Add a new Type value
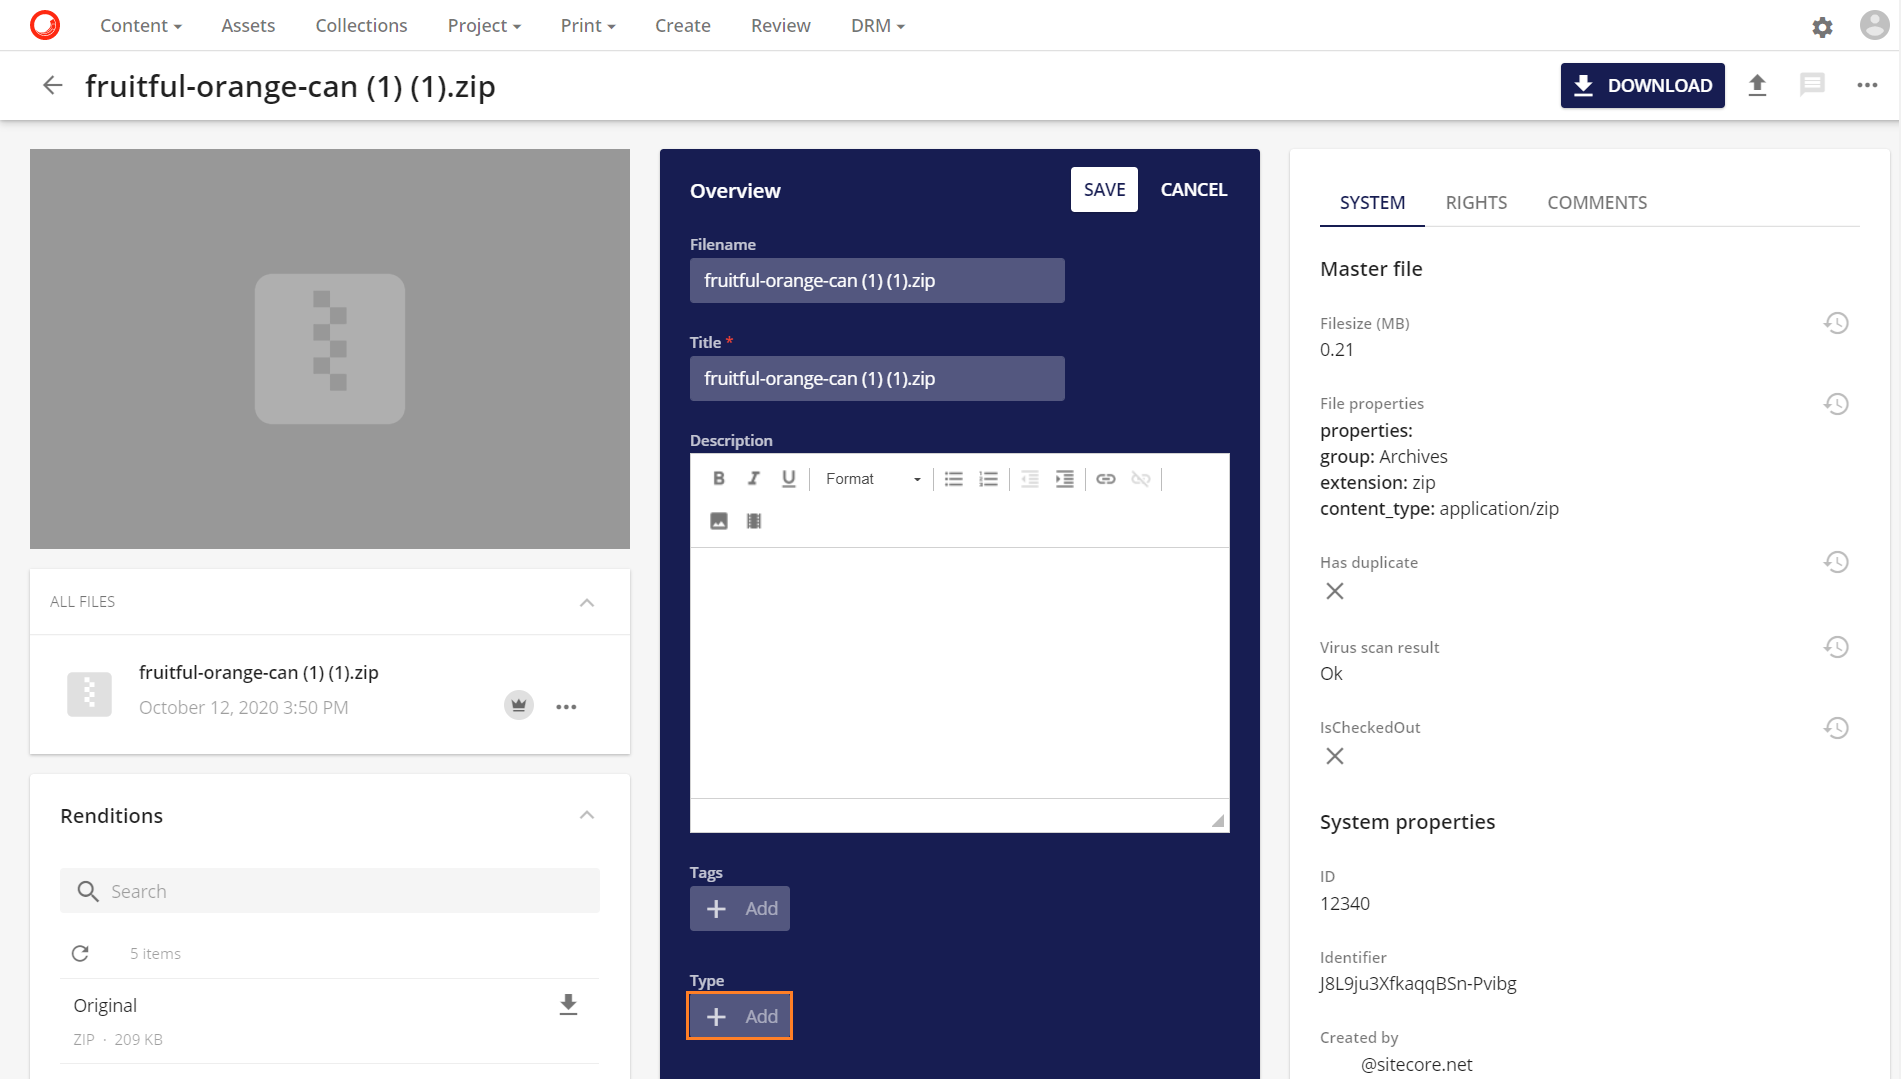 [x=740, y=1016]
